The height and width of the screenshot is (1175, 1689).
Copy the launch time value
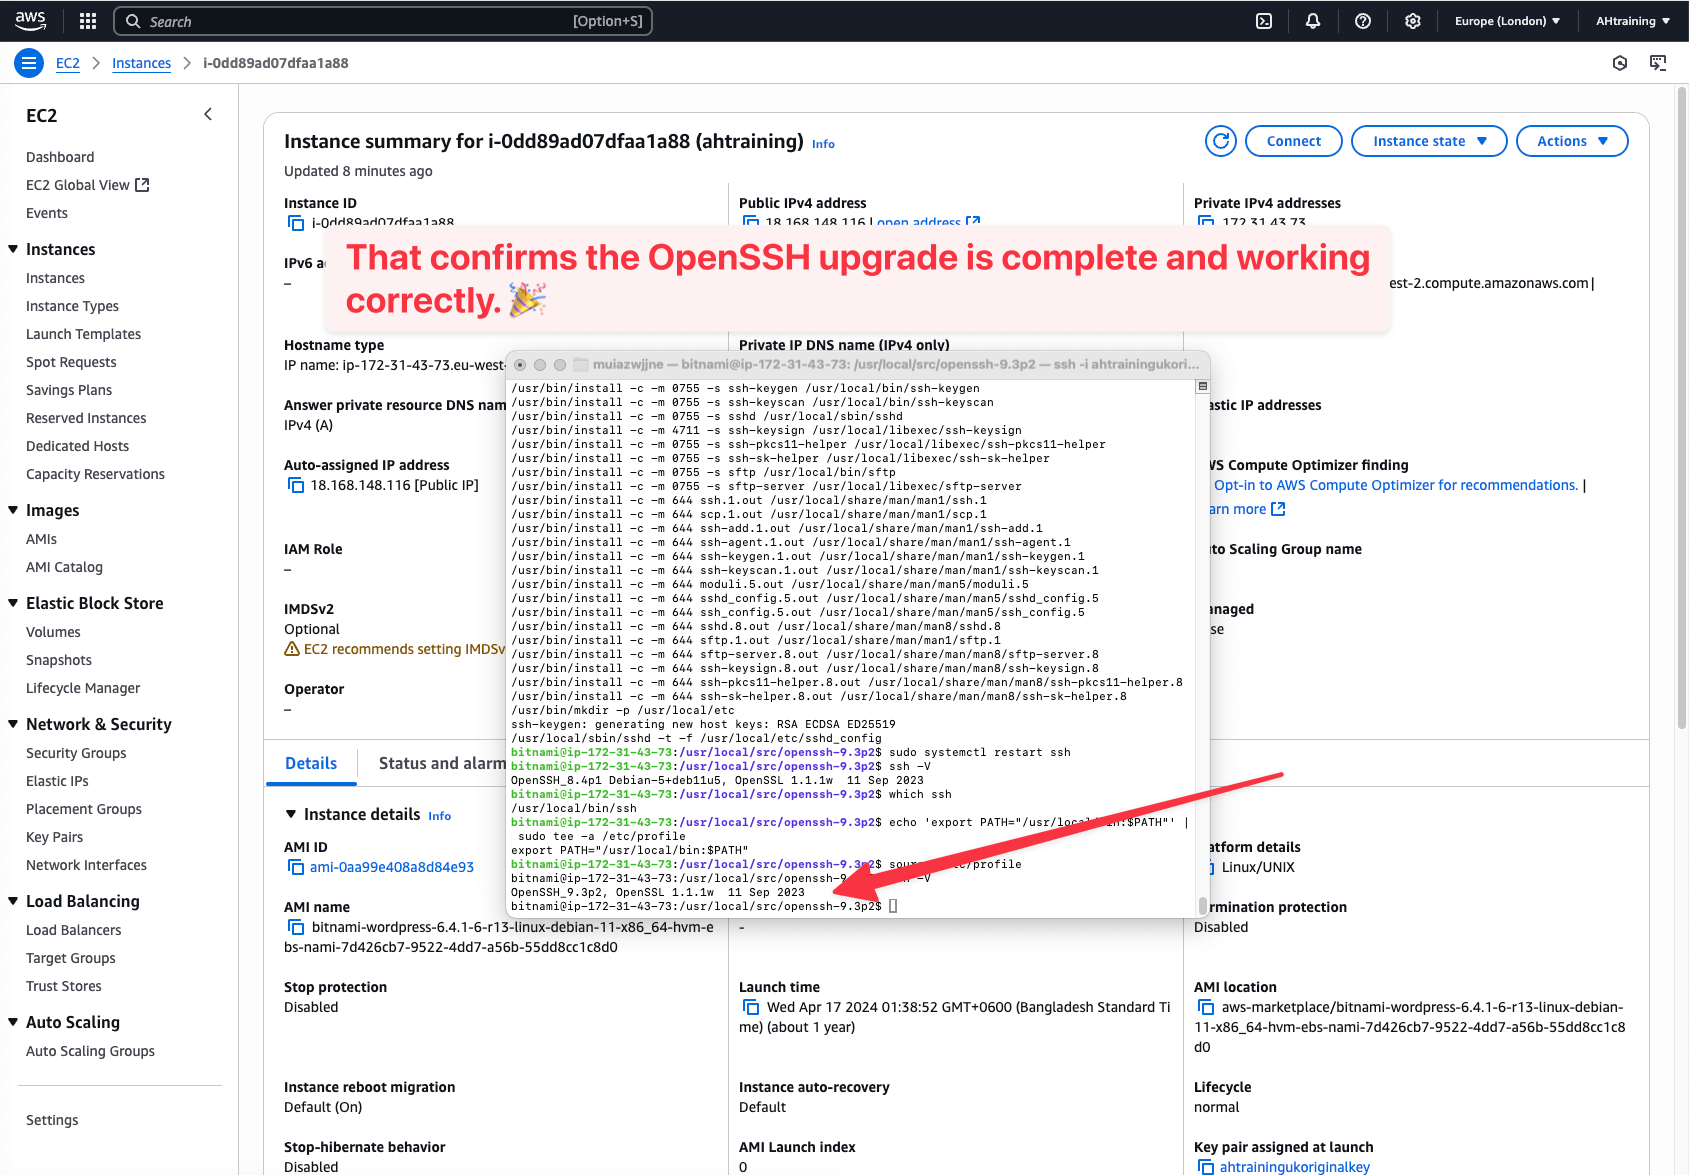(751, 1007)
